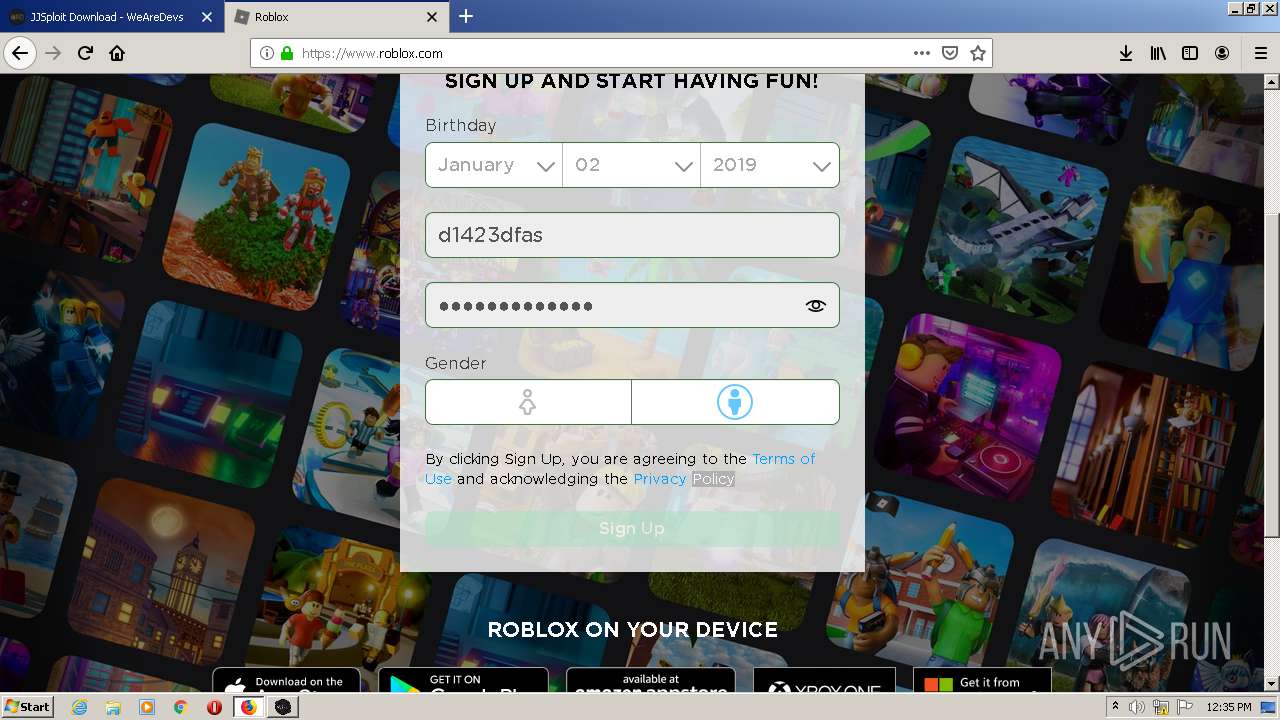This screenshot has height=720, width=1280.
Task: Toggle password visibility with eye icon
Action: pyautogui.click(x=816, y=306)
